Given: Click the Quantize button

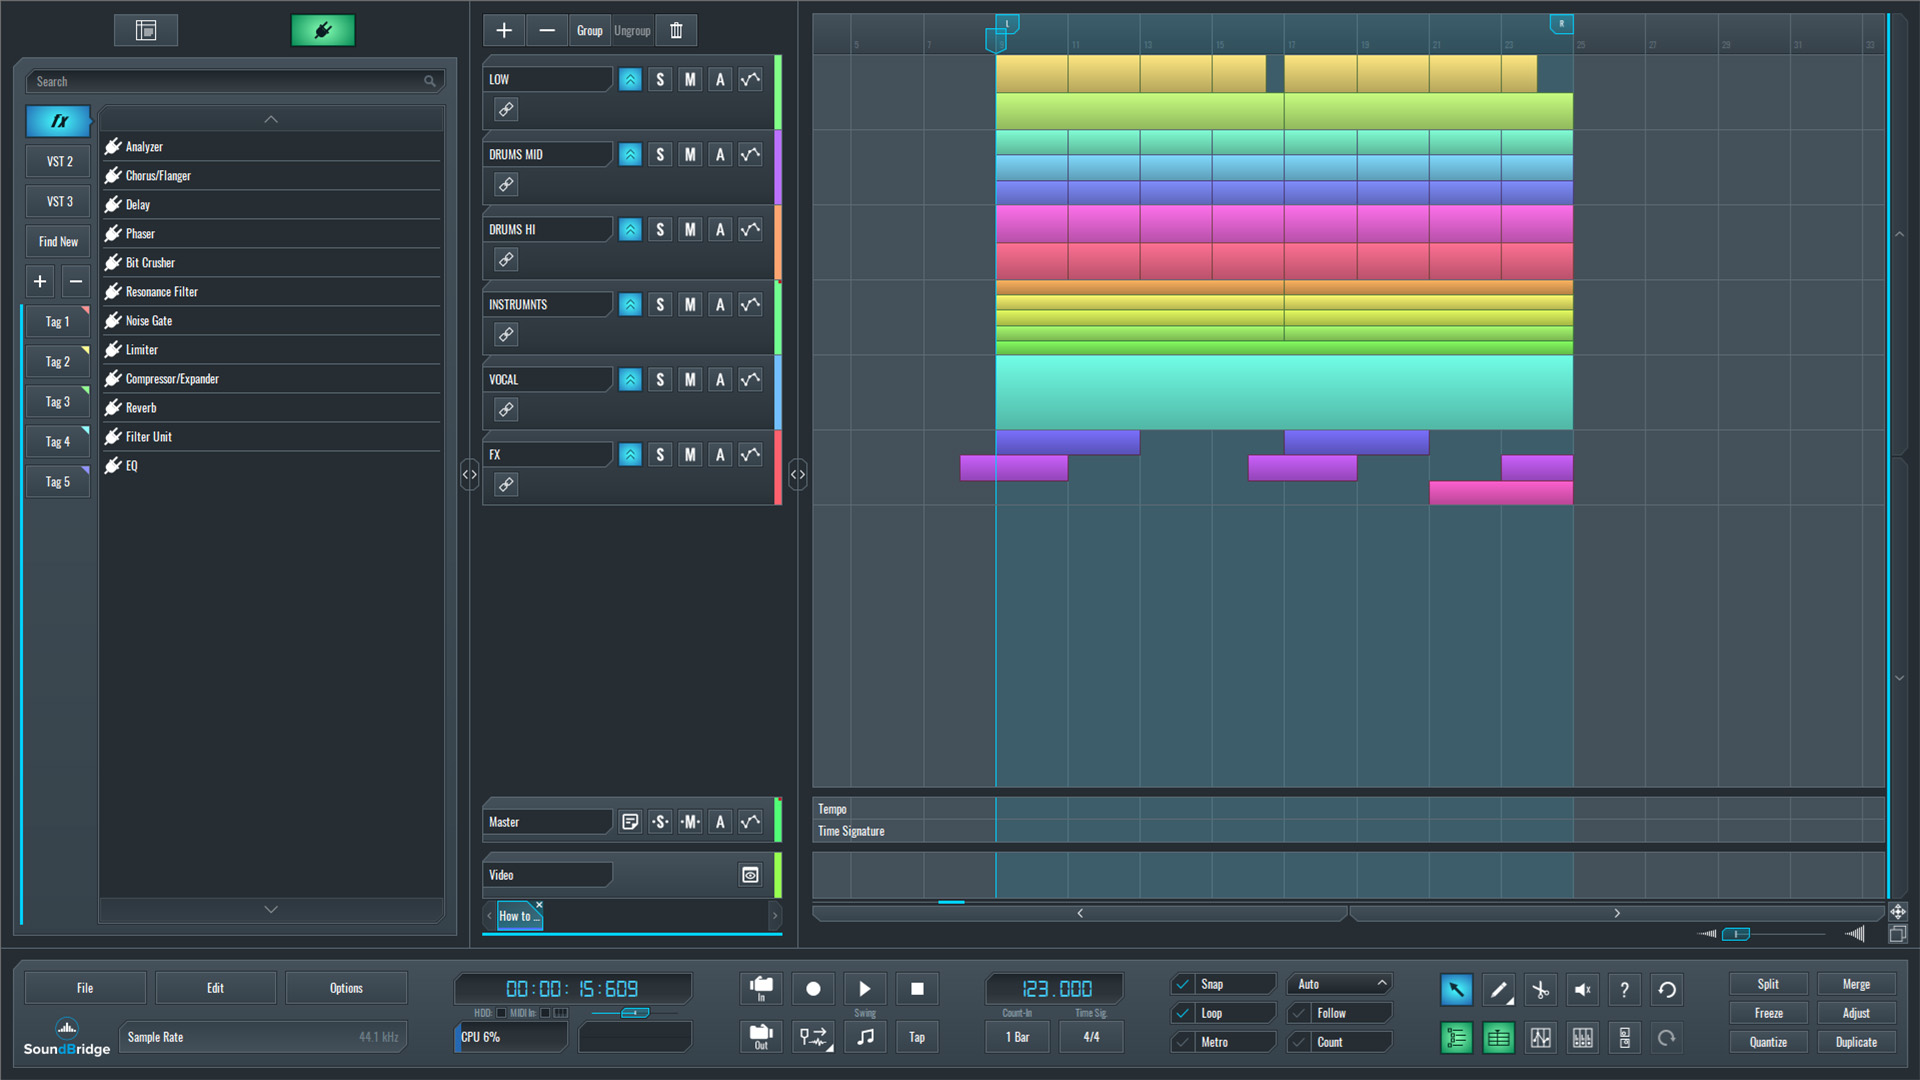Looking at the screenshot, I should pyautogui.click(x=1768, y=1042).
